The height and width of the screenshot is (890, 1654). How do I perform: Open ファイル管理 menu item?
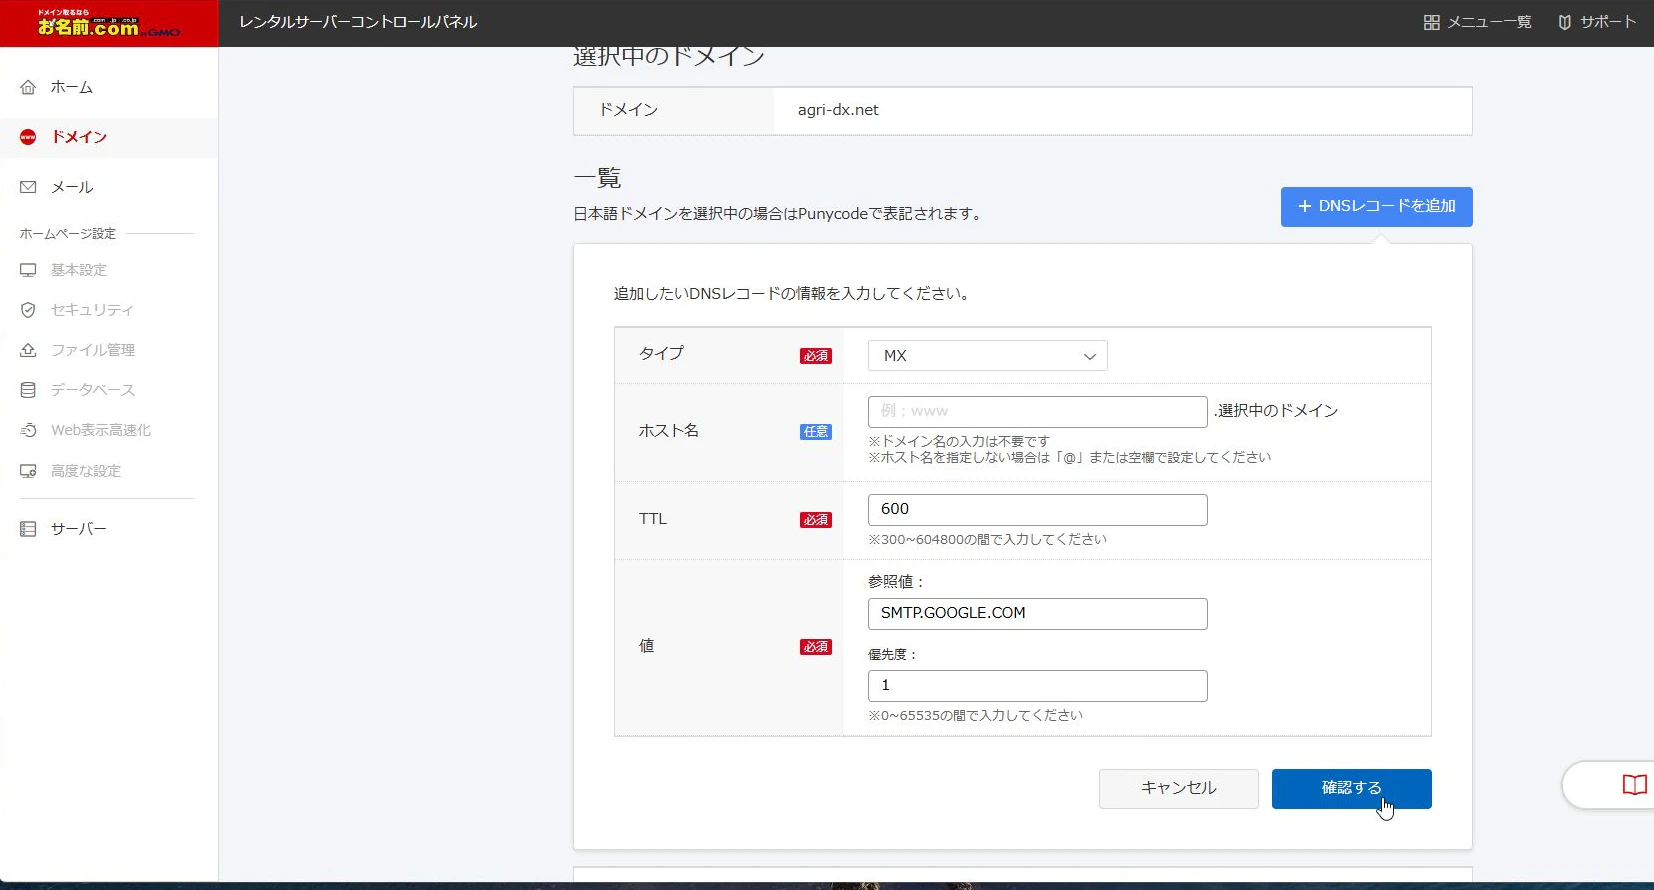point(92,350)
